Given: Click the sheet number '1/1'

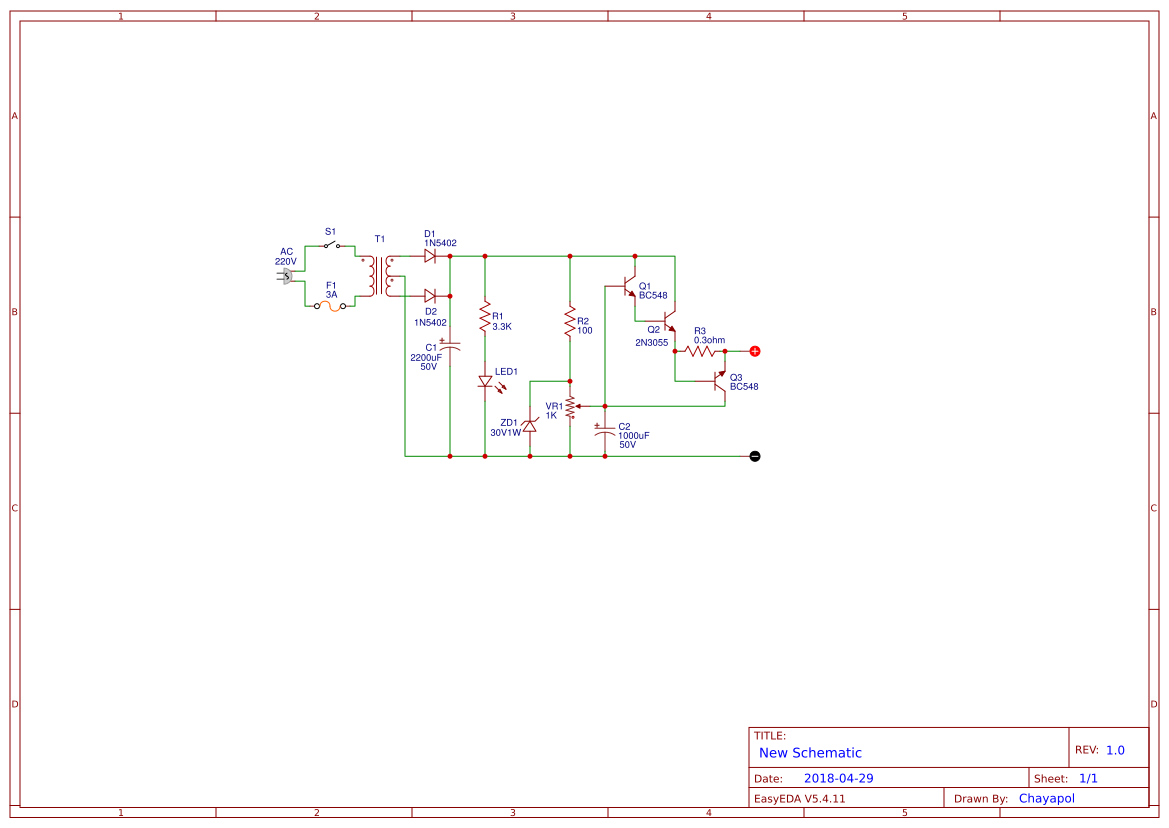Looking at the screenshot, I should (x=1088, y=778).
